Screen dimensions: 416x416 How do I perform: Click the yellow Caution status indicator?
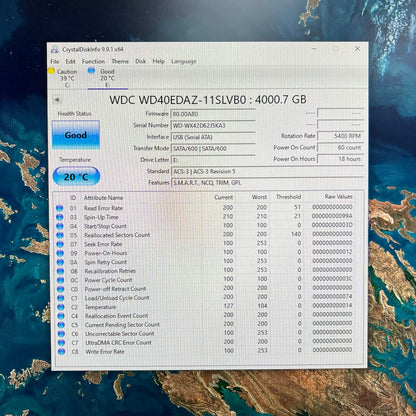[x=51, y=71]
